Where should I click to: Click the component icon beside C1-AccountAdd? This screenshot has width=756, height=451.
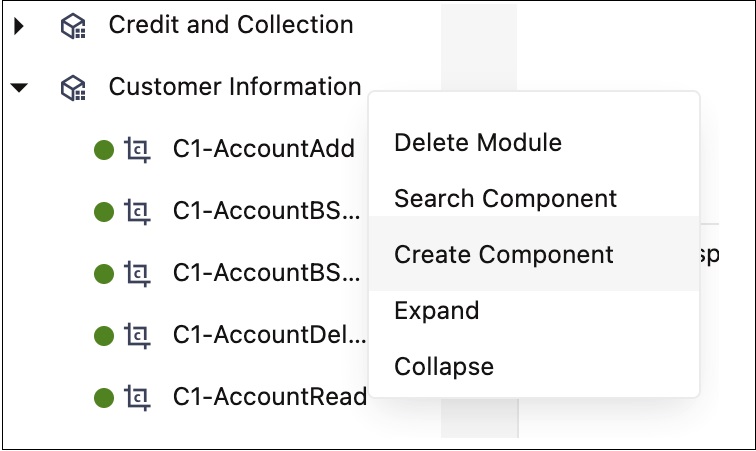click(137, 150)
